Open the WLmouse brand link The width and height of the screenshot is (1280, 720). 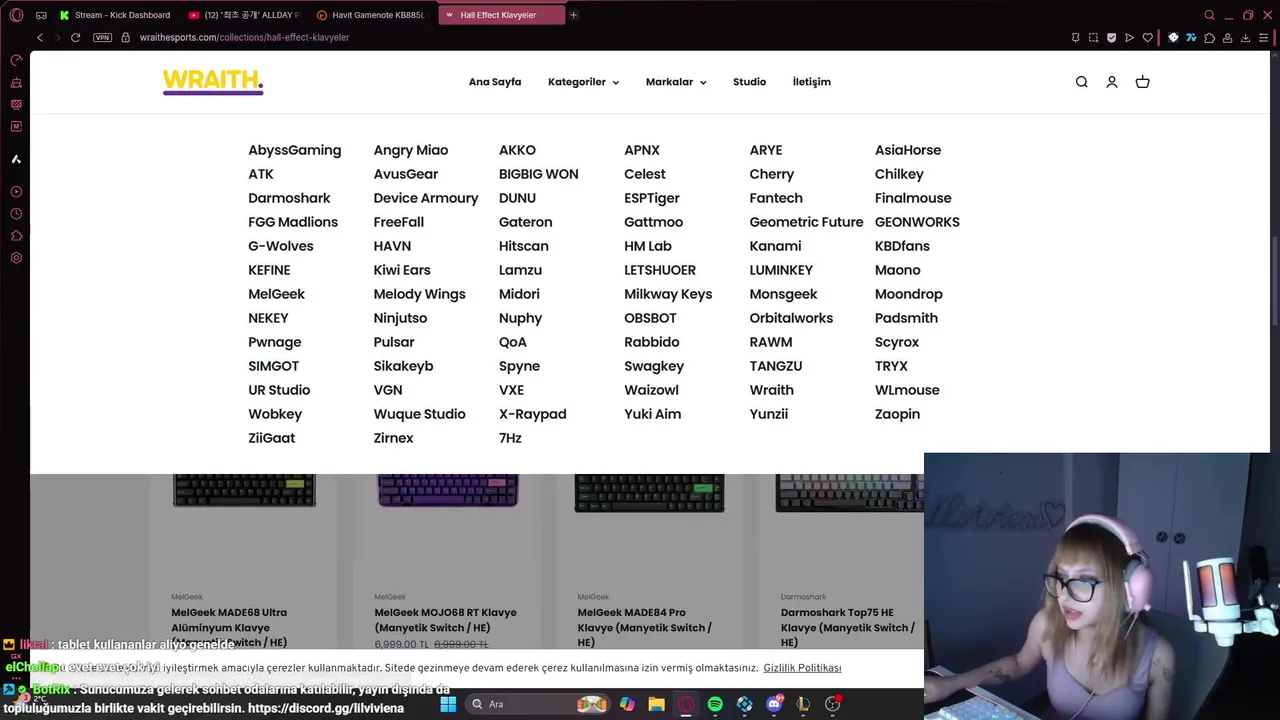[x=907, y=390]
